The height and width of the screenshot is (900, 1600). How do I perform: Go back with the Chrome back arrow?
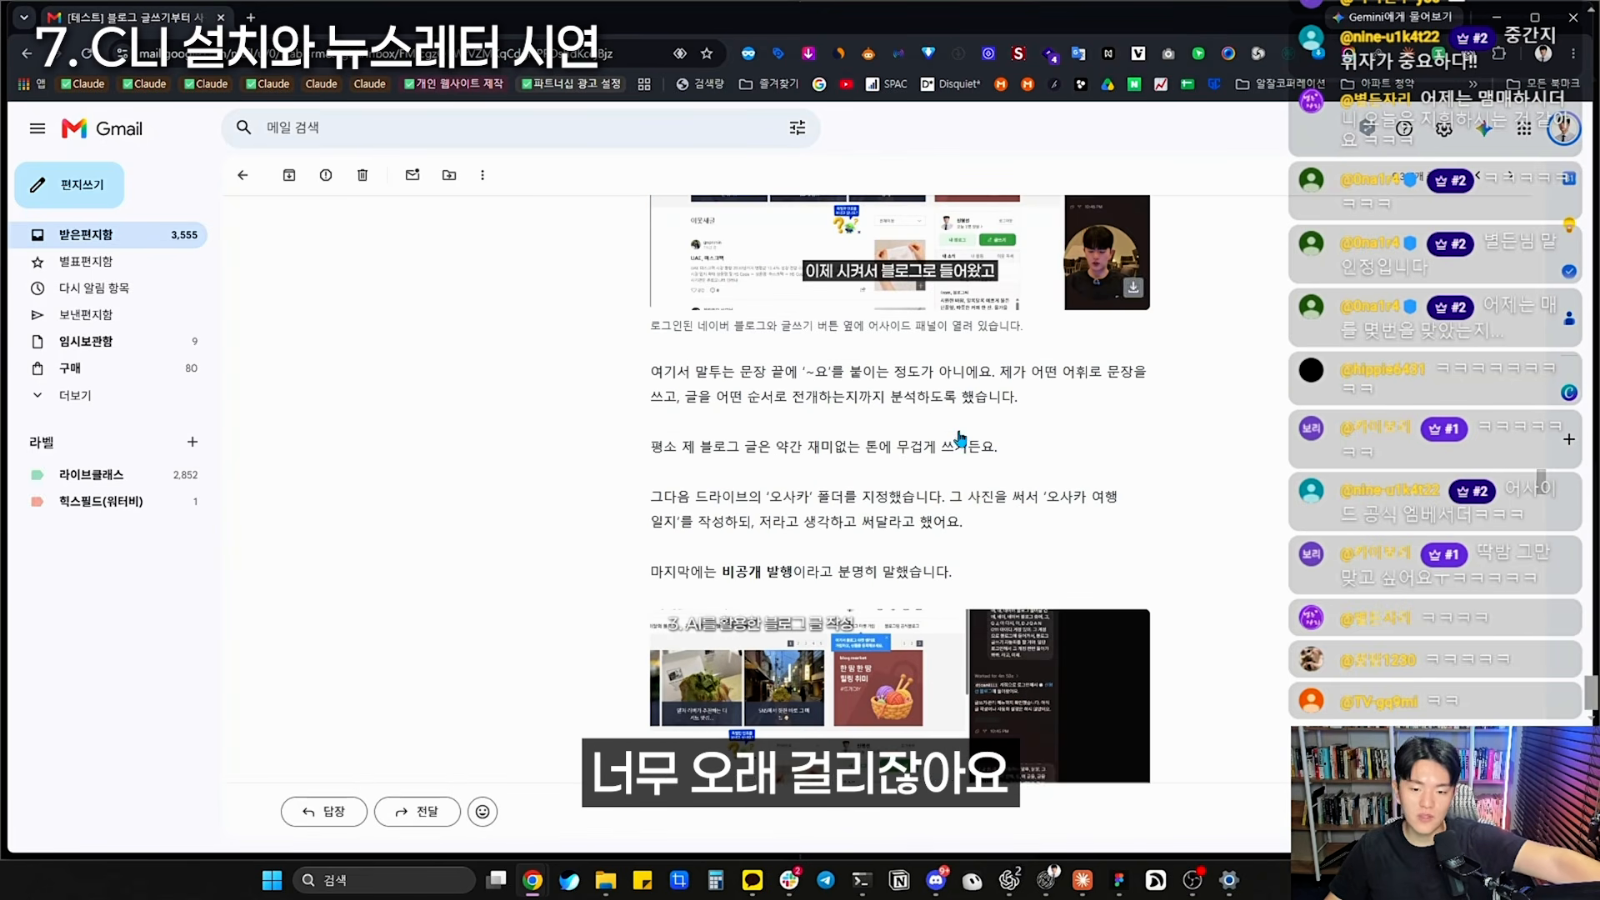pyautogui.click(x=27, y=53)
